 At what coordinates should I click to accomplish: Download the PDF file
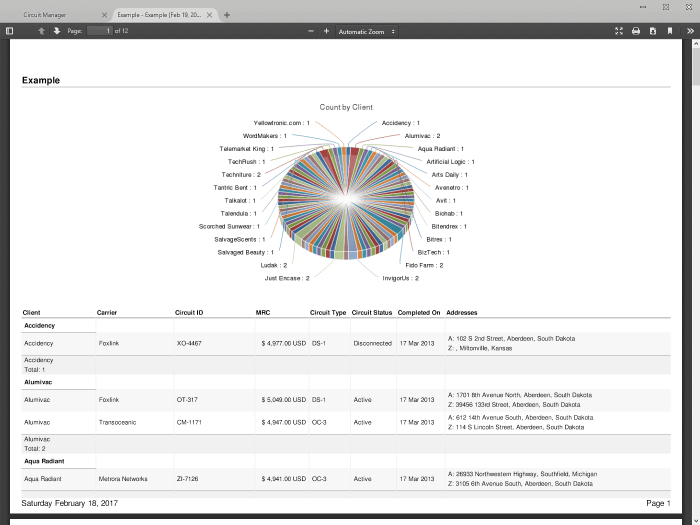coord(652,31)
